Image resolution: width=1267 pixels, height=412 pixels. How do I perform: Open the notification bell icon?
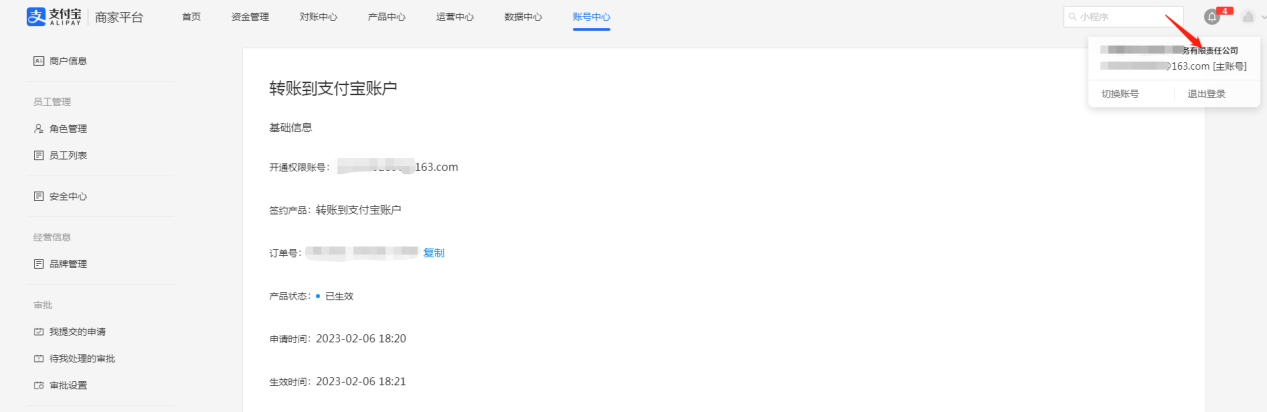1212,17
